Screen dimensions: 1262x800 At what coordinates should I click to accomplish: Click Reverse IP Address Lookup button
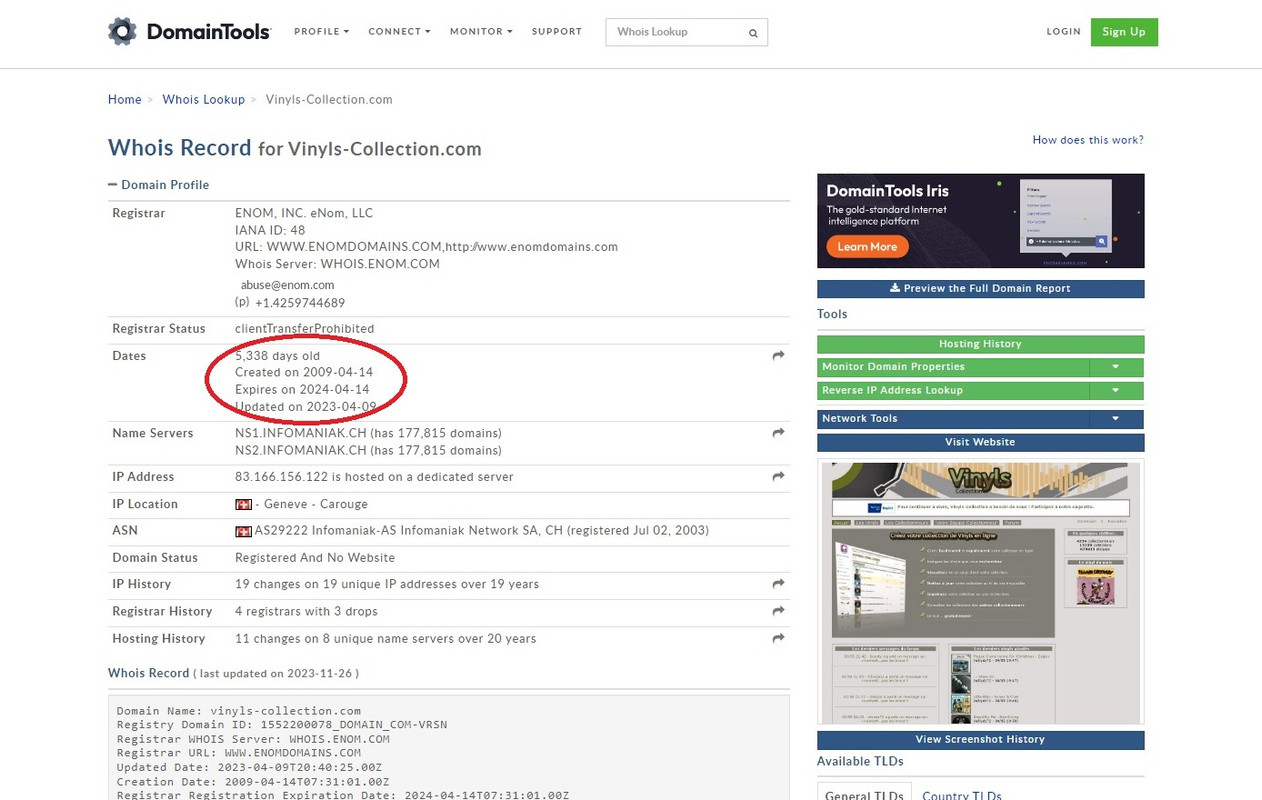952,391
